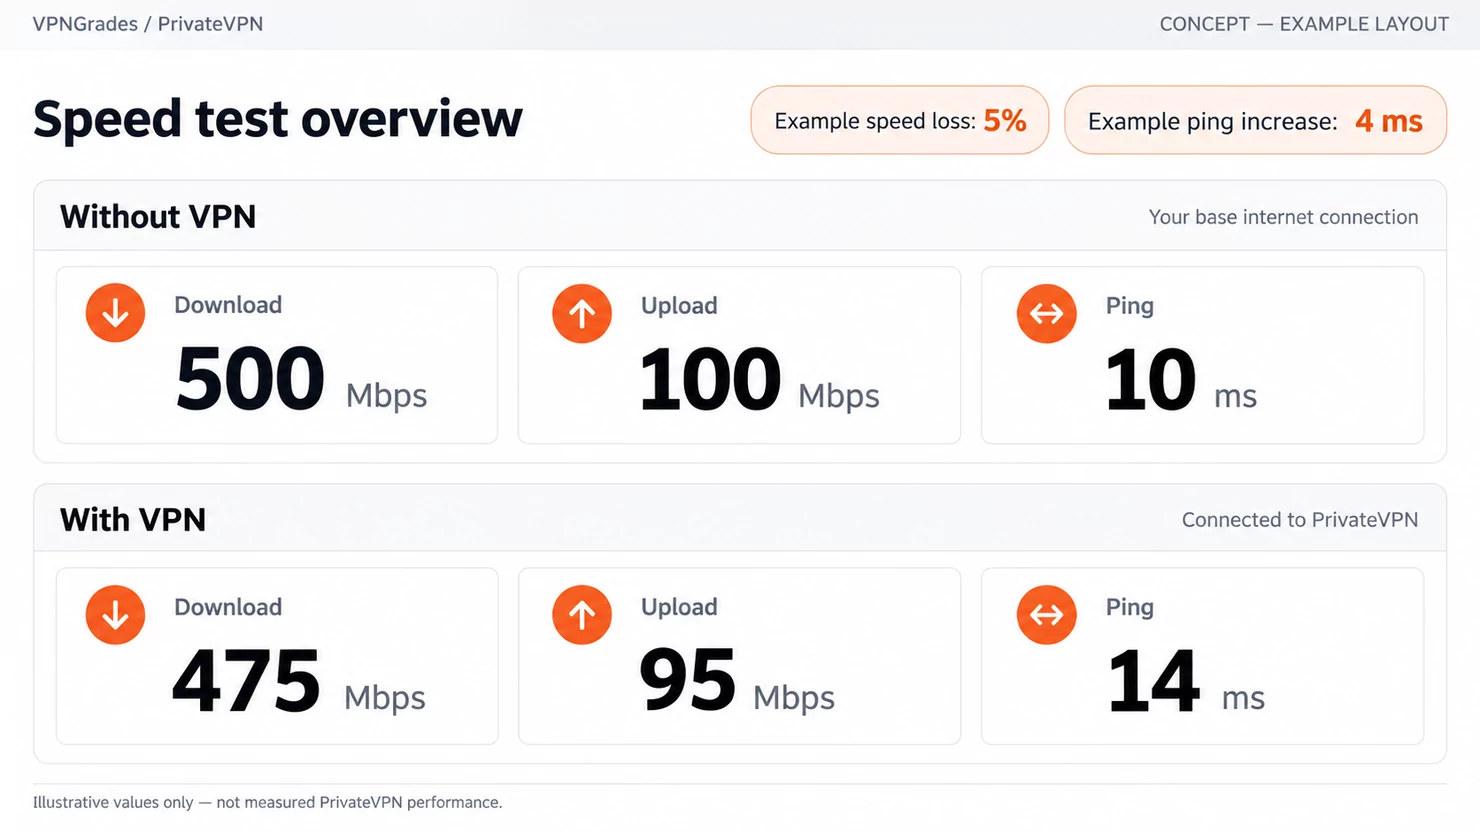Open the VPNGrades / PrivateVPN breadcrumb

pyautogui.click(x=148, y=24)
